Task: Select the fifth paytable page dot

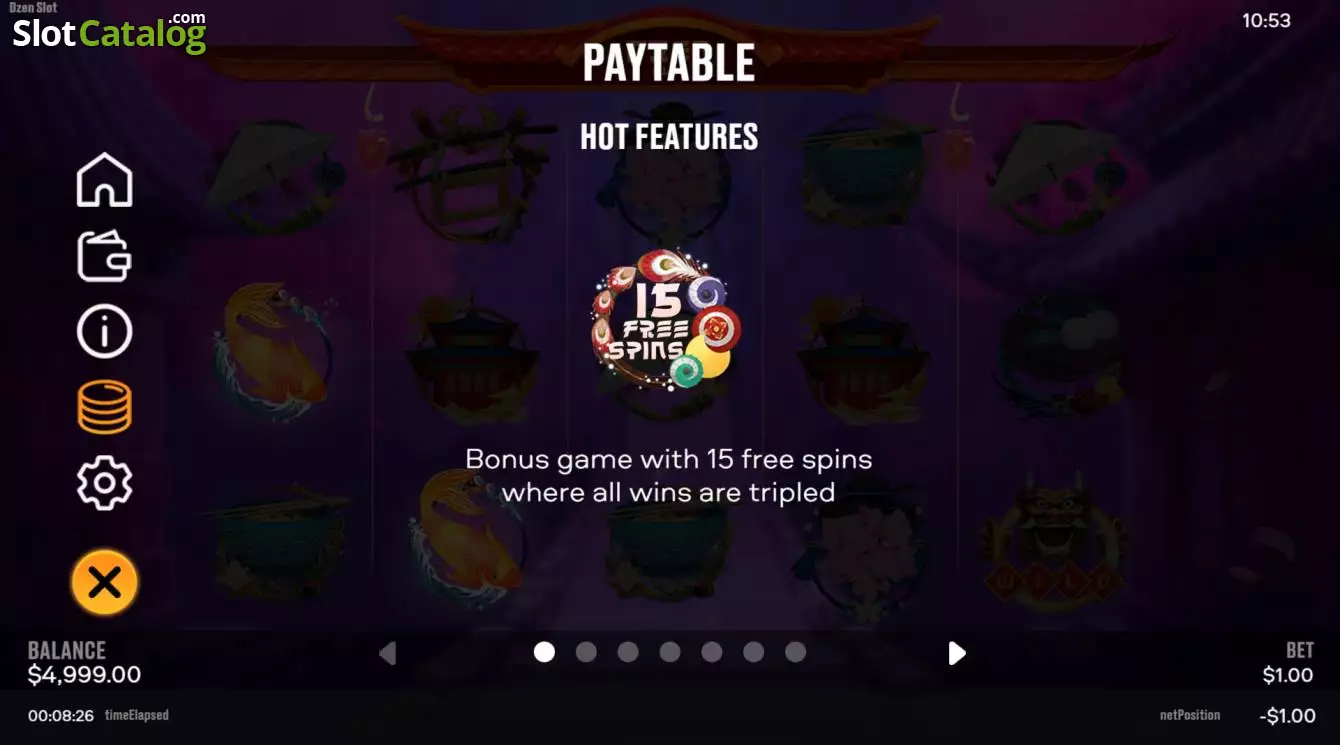Action: click(712, 652)
